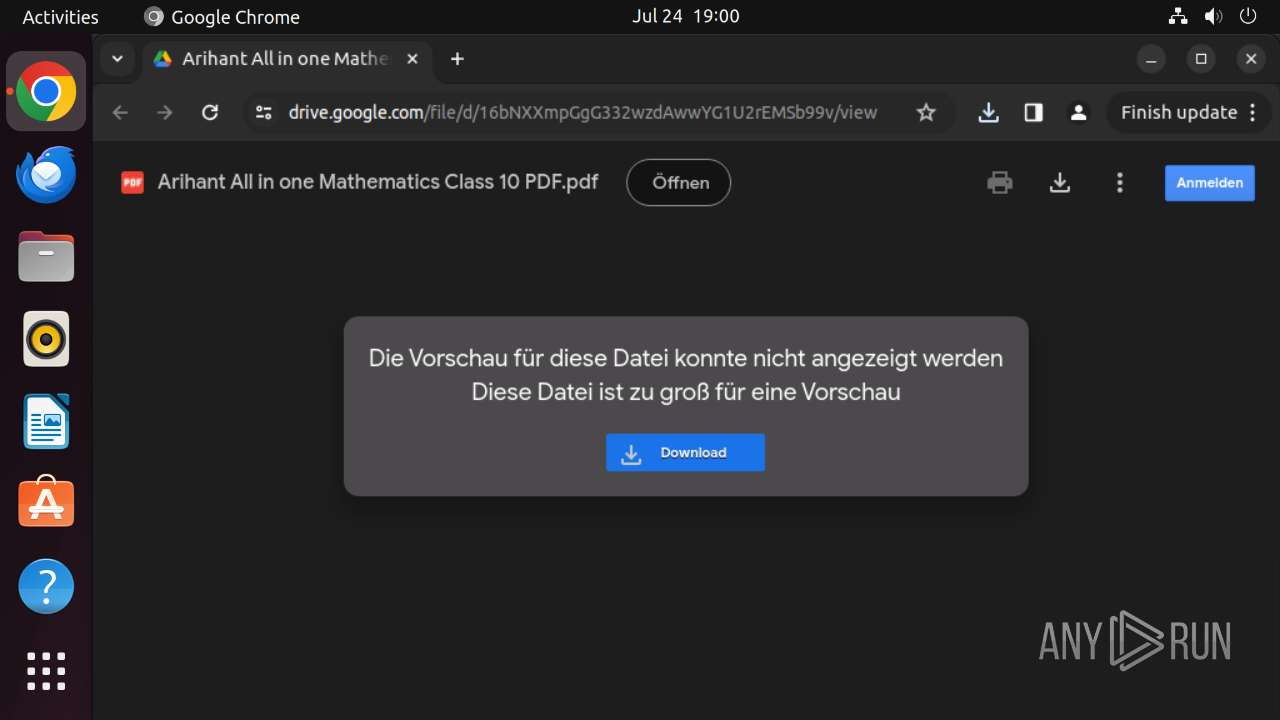Close the Arihant tab
The width and height of the screenshot is (1280, 720).
point(412,59)
